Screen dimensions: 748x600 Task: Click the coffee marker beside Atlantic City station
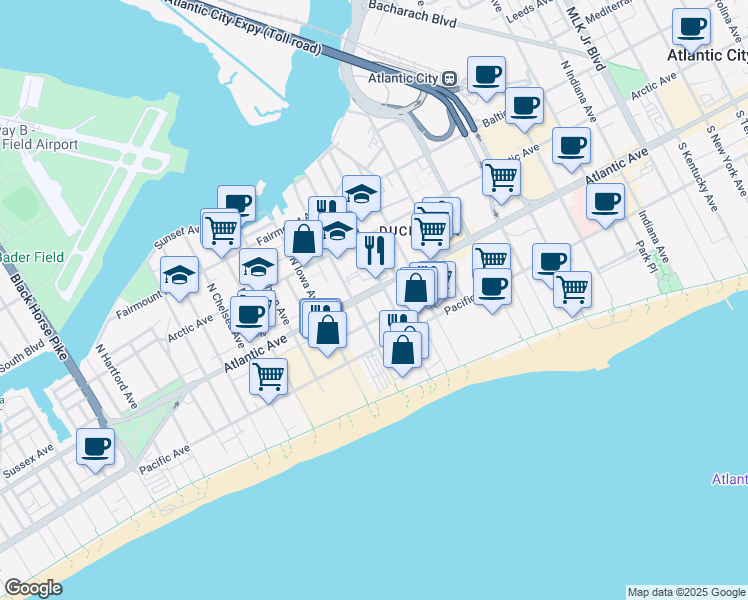(x=486, y=75)
